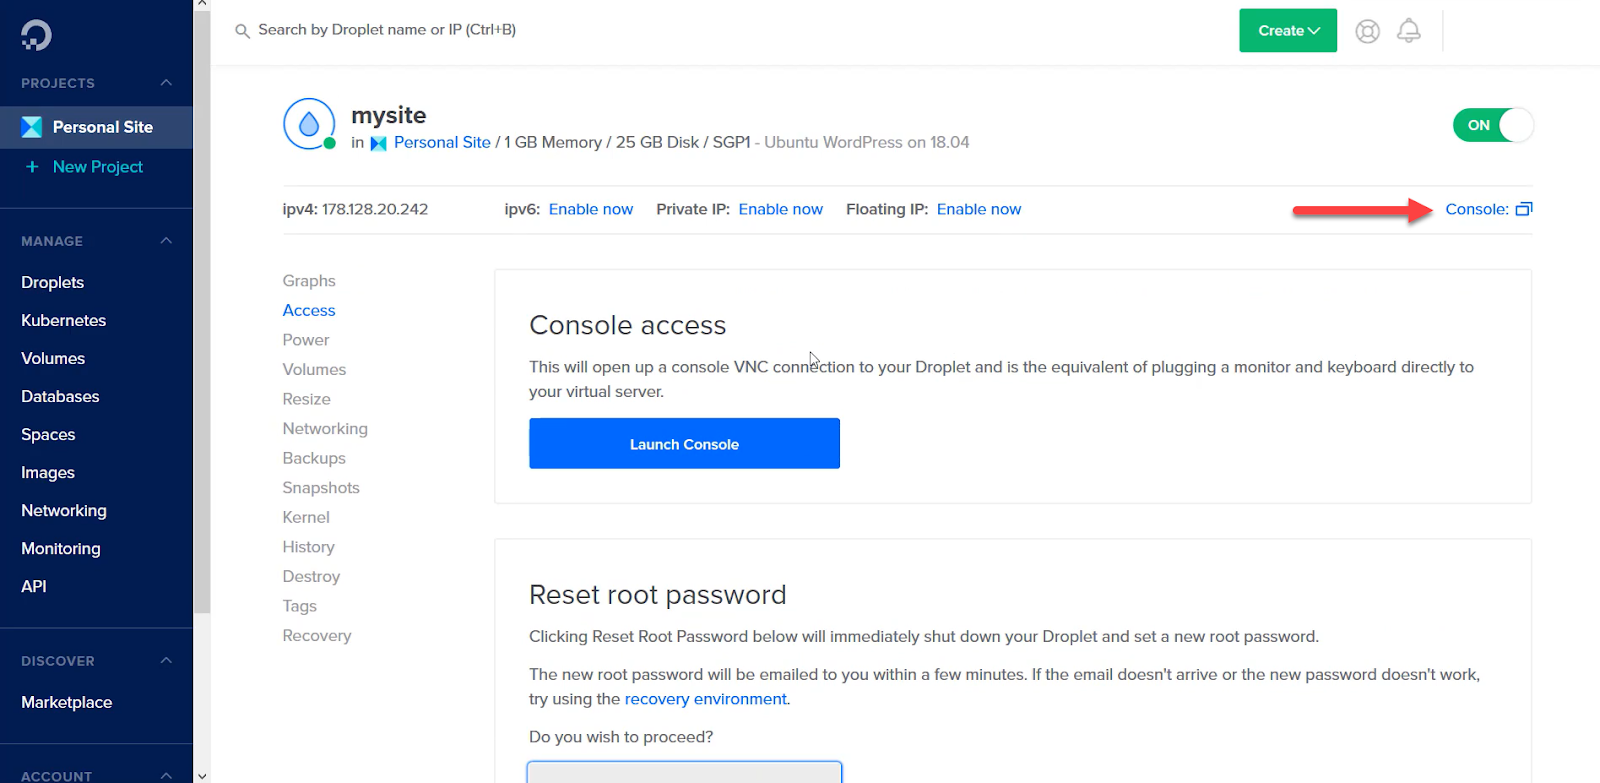
Task: Open the Power tab of the droplet
Action: 306,340
